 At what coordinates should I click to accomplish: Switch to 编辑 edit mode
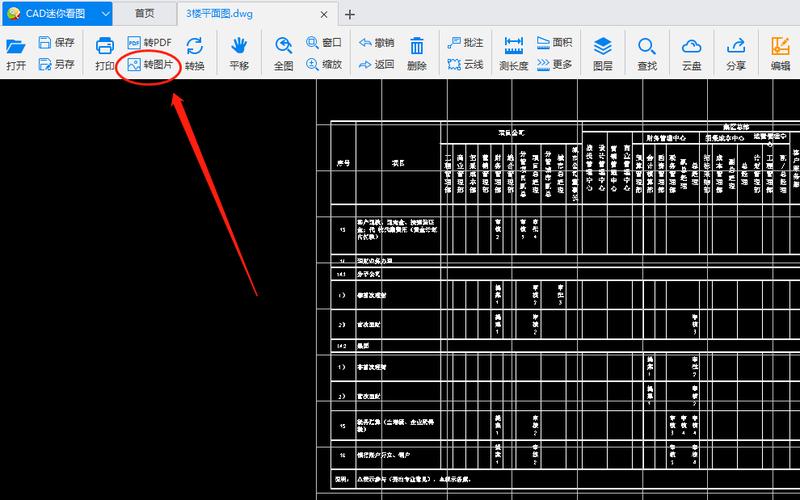780,54
